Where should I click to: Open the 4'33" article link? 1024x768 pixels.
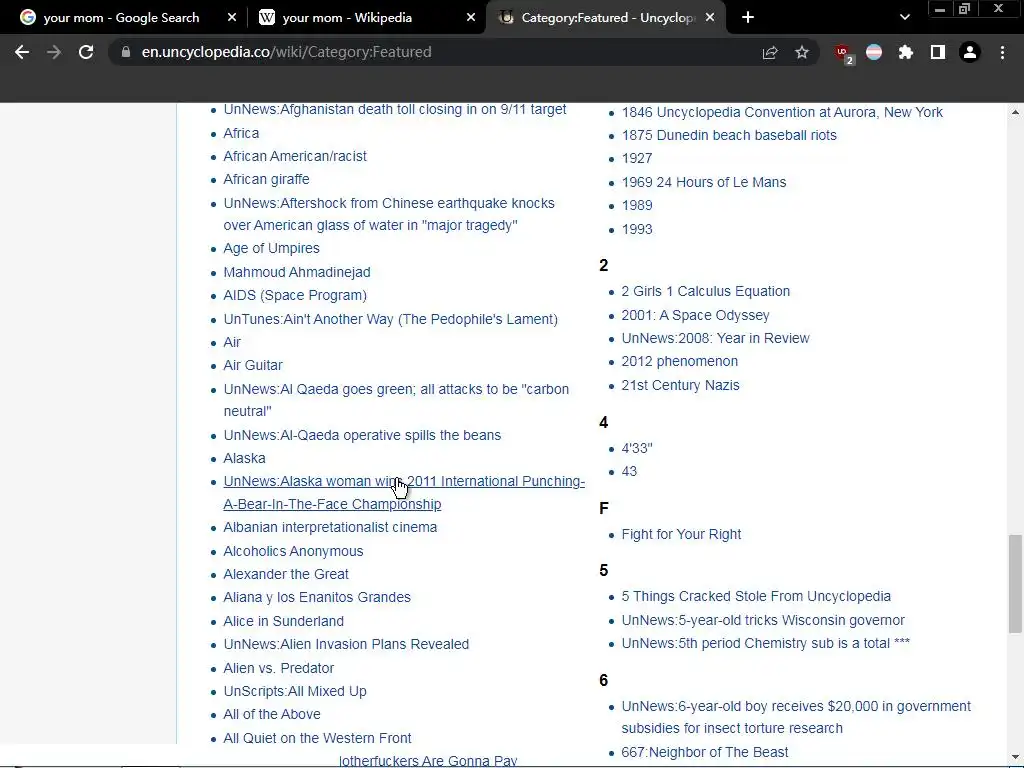click(637, 448)
